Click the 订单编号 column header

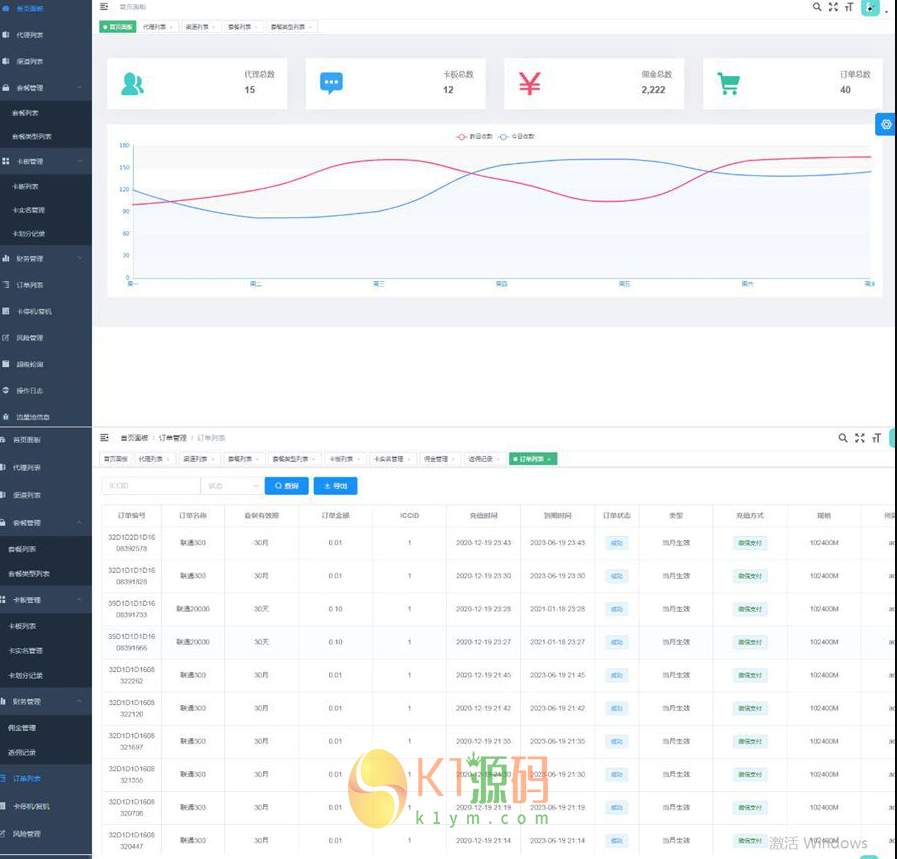pyautogui.click(x=131, y=516)
